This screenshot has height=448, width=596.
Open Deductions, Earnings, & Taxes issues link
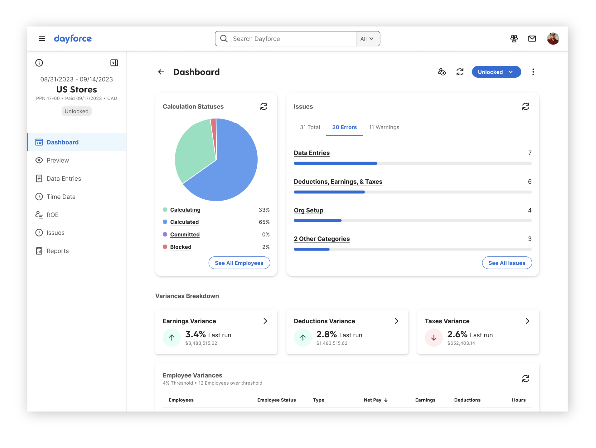pyautogui.click(x=338, y=182)
